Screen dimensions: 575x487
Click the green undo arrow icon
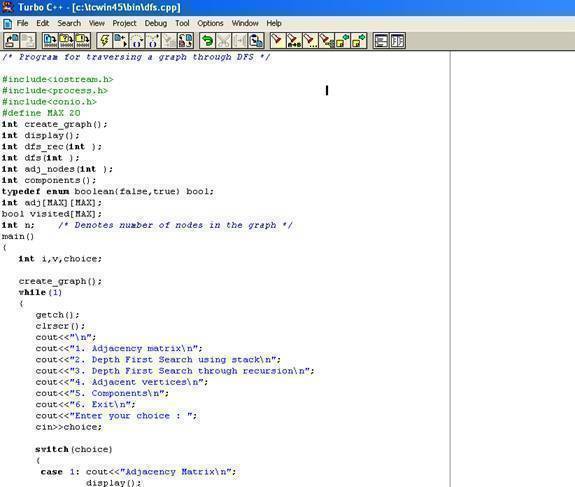tap(207, 40)
